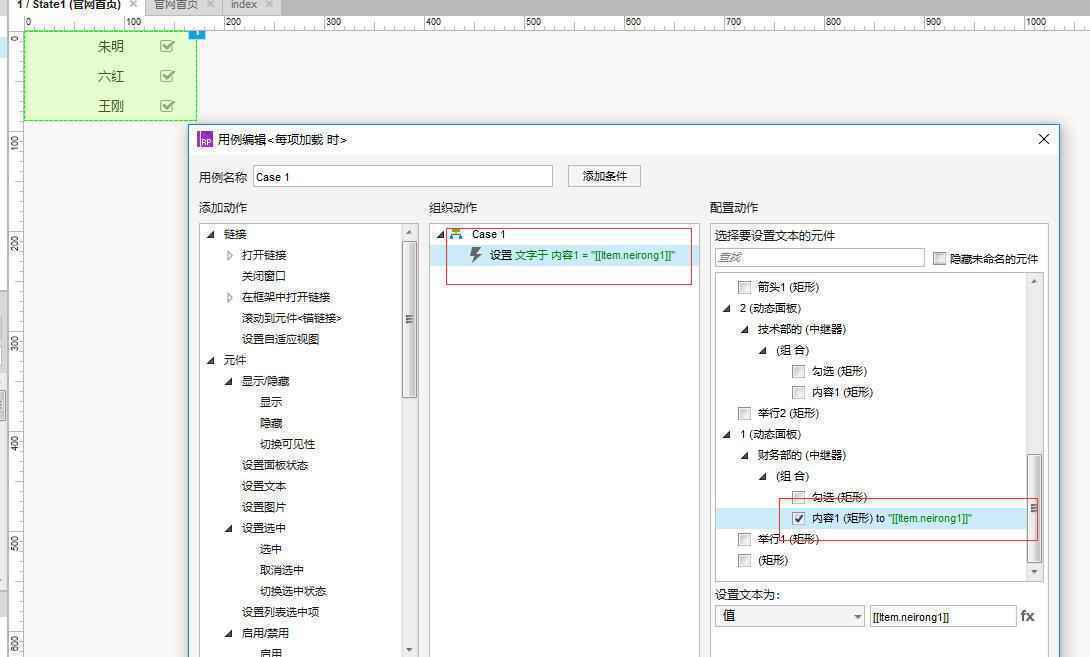The width and height of the screenshot is (1090, 657).
Task: Collapse the 1 (动态面板) node
Action: click(x=726, y=434)
